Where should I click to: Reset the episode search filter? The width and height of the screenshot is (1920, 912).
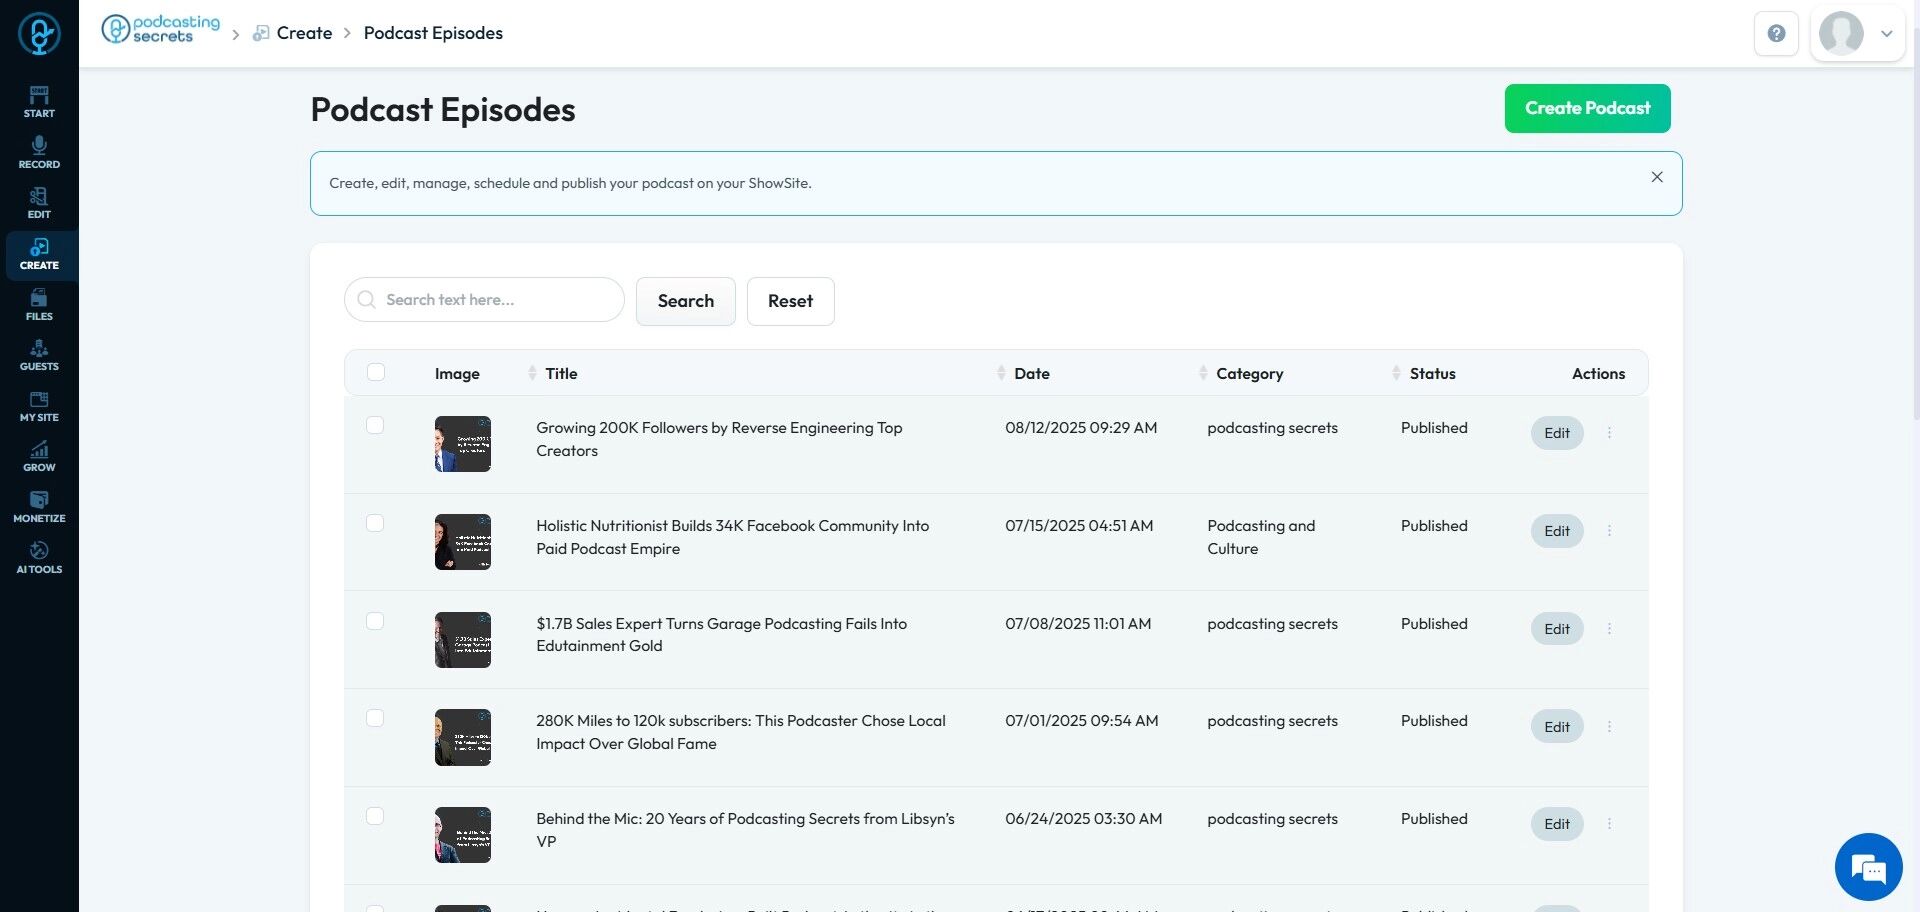[791, 301]
